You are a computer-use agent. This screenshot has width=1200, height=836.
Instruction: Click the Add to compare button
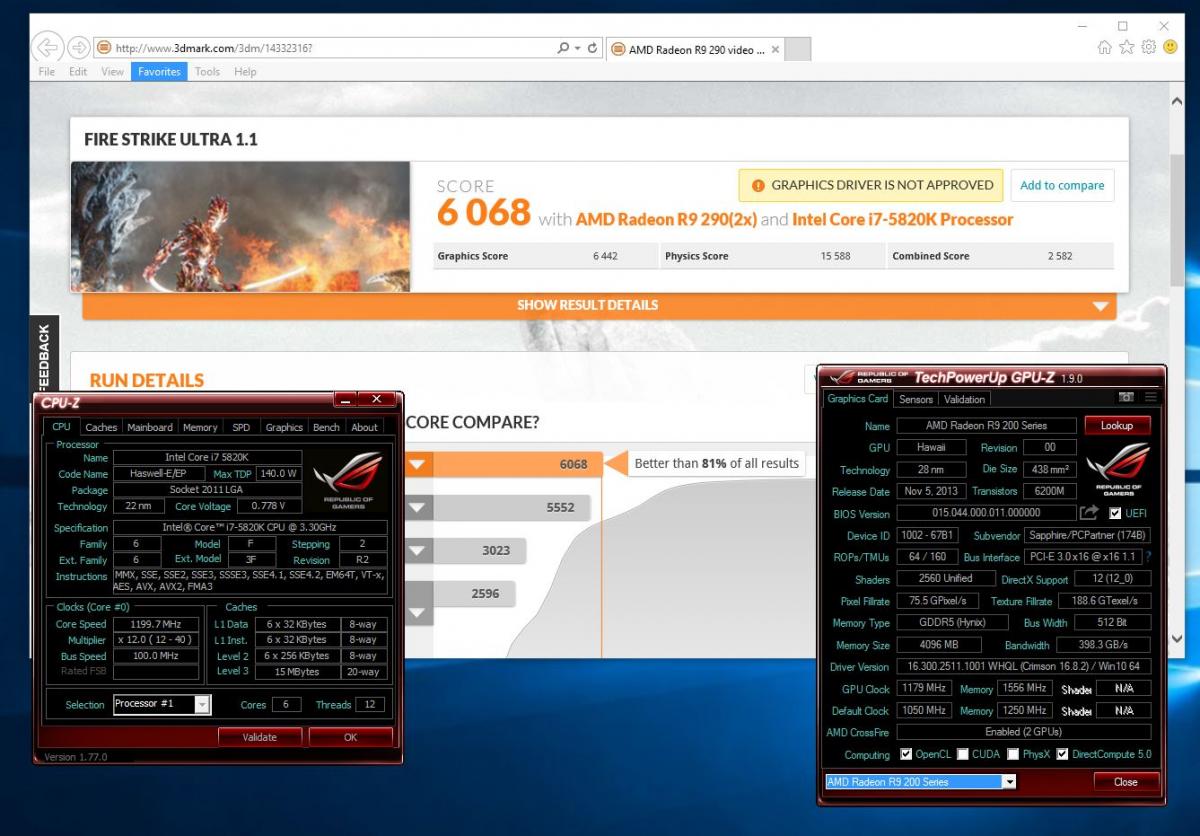coord(1062,185)
